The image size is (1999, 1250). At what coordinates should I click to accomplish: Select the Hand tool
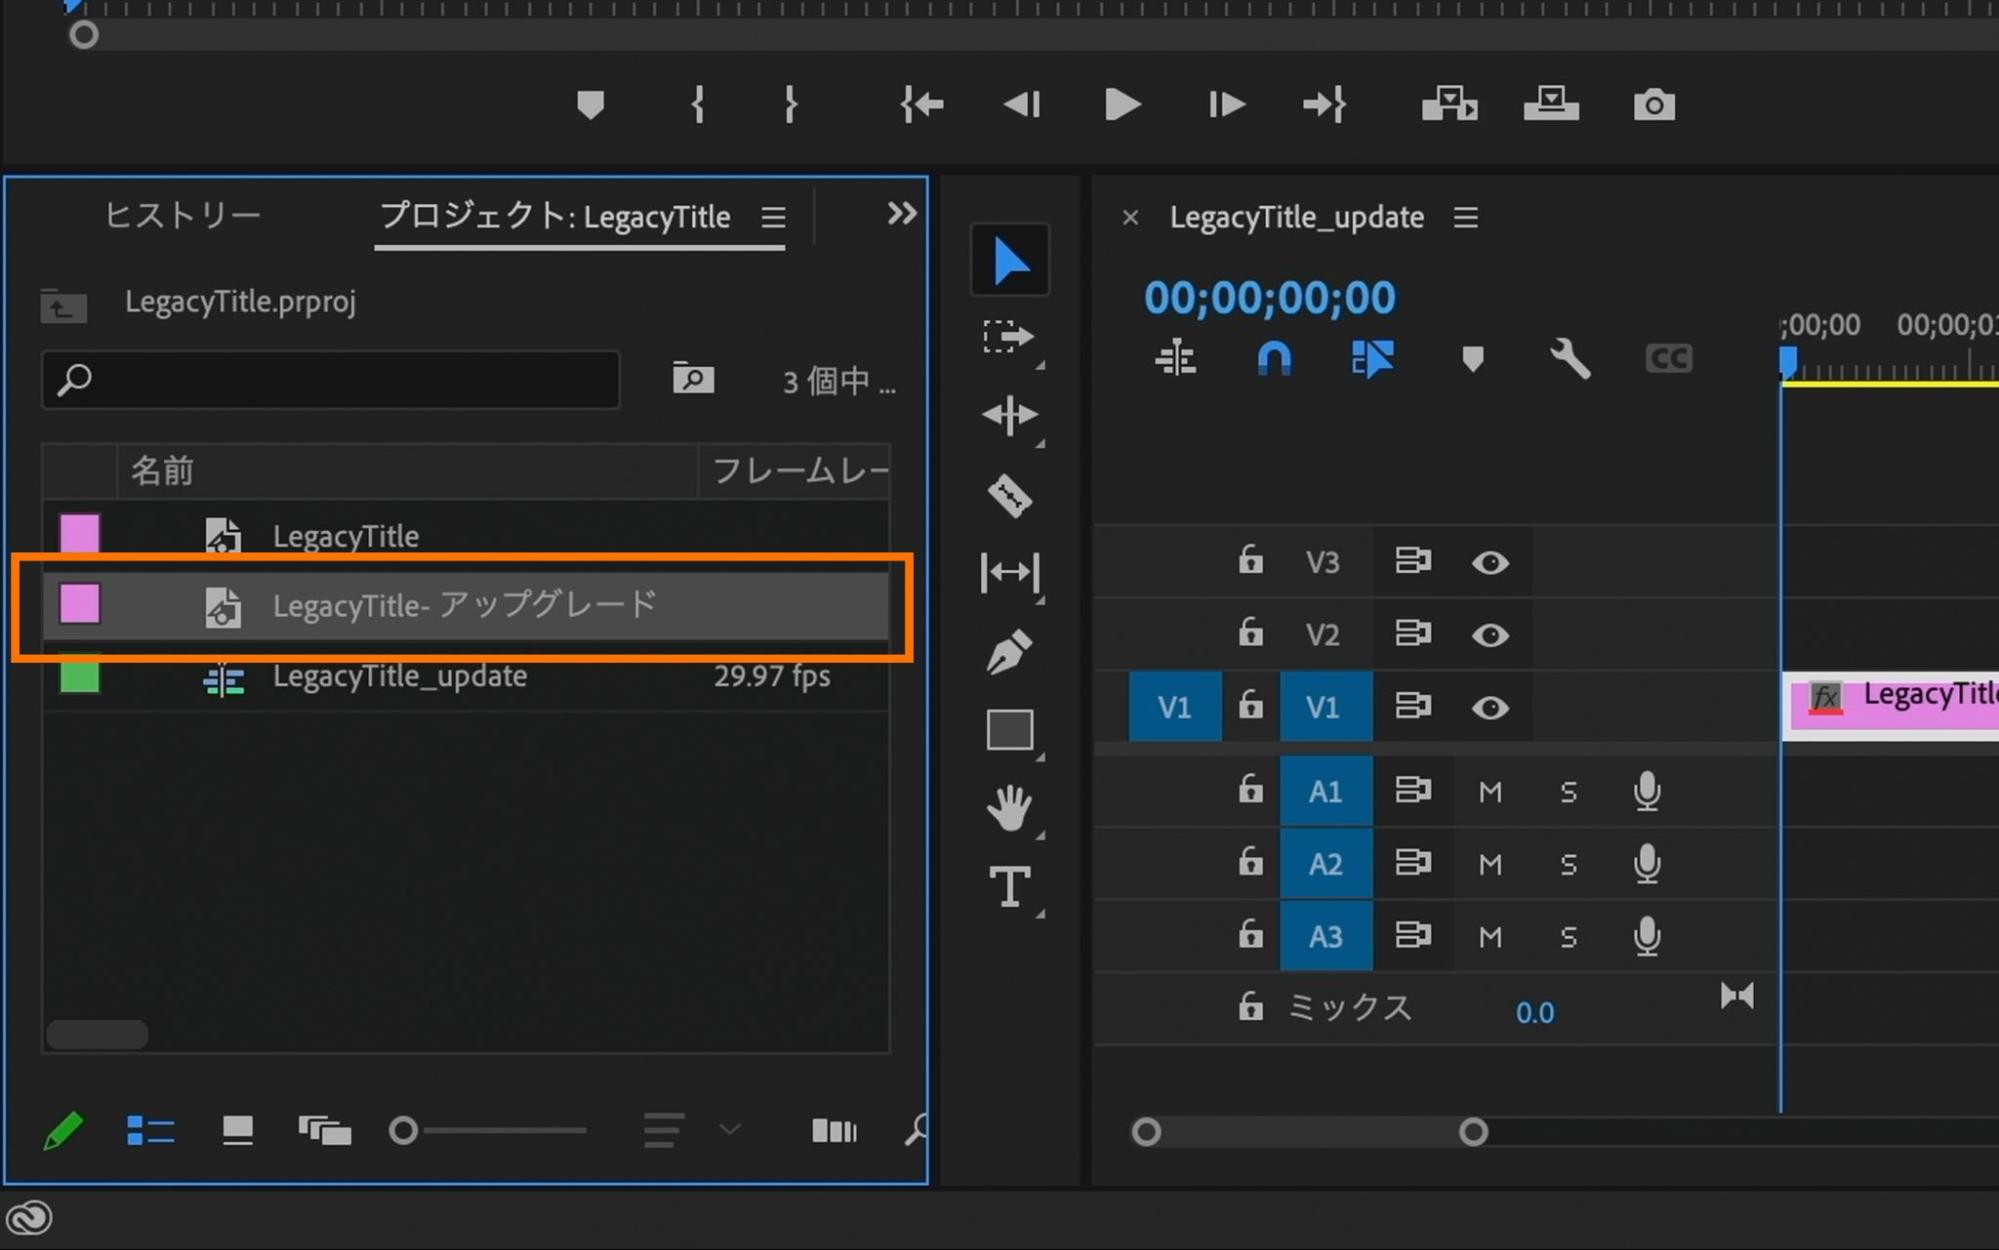[x=1010, y=808]
